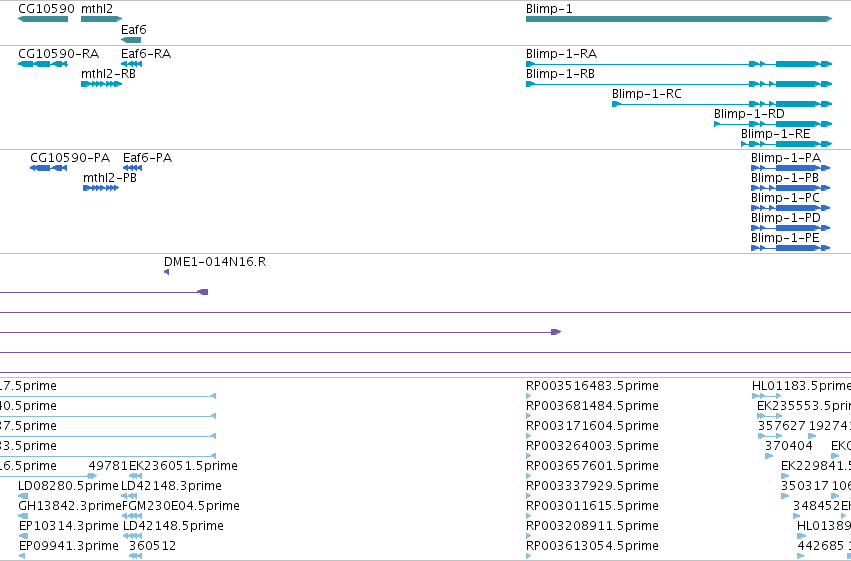The width and height of the screenshot is (851, 561).
Task: Choose the Blimp-1-PC protein label
Action: point(785,198)
